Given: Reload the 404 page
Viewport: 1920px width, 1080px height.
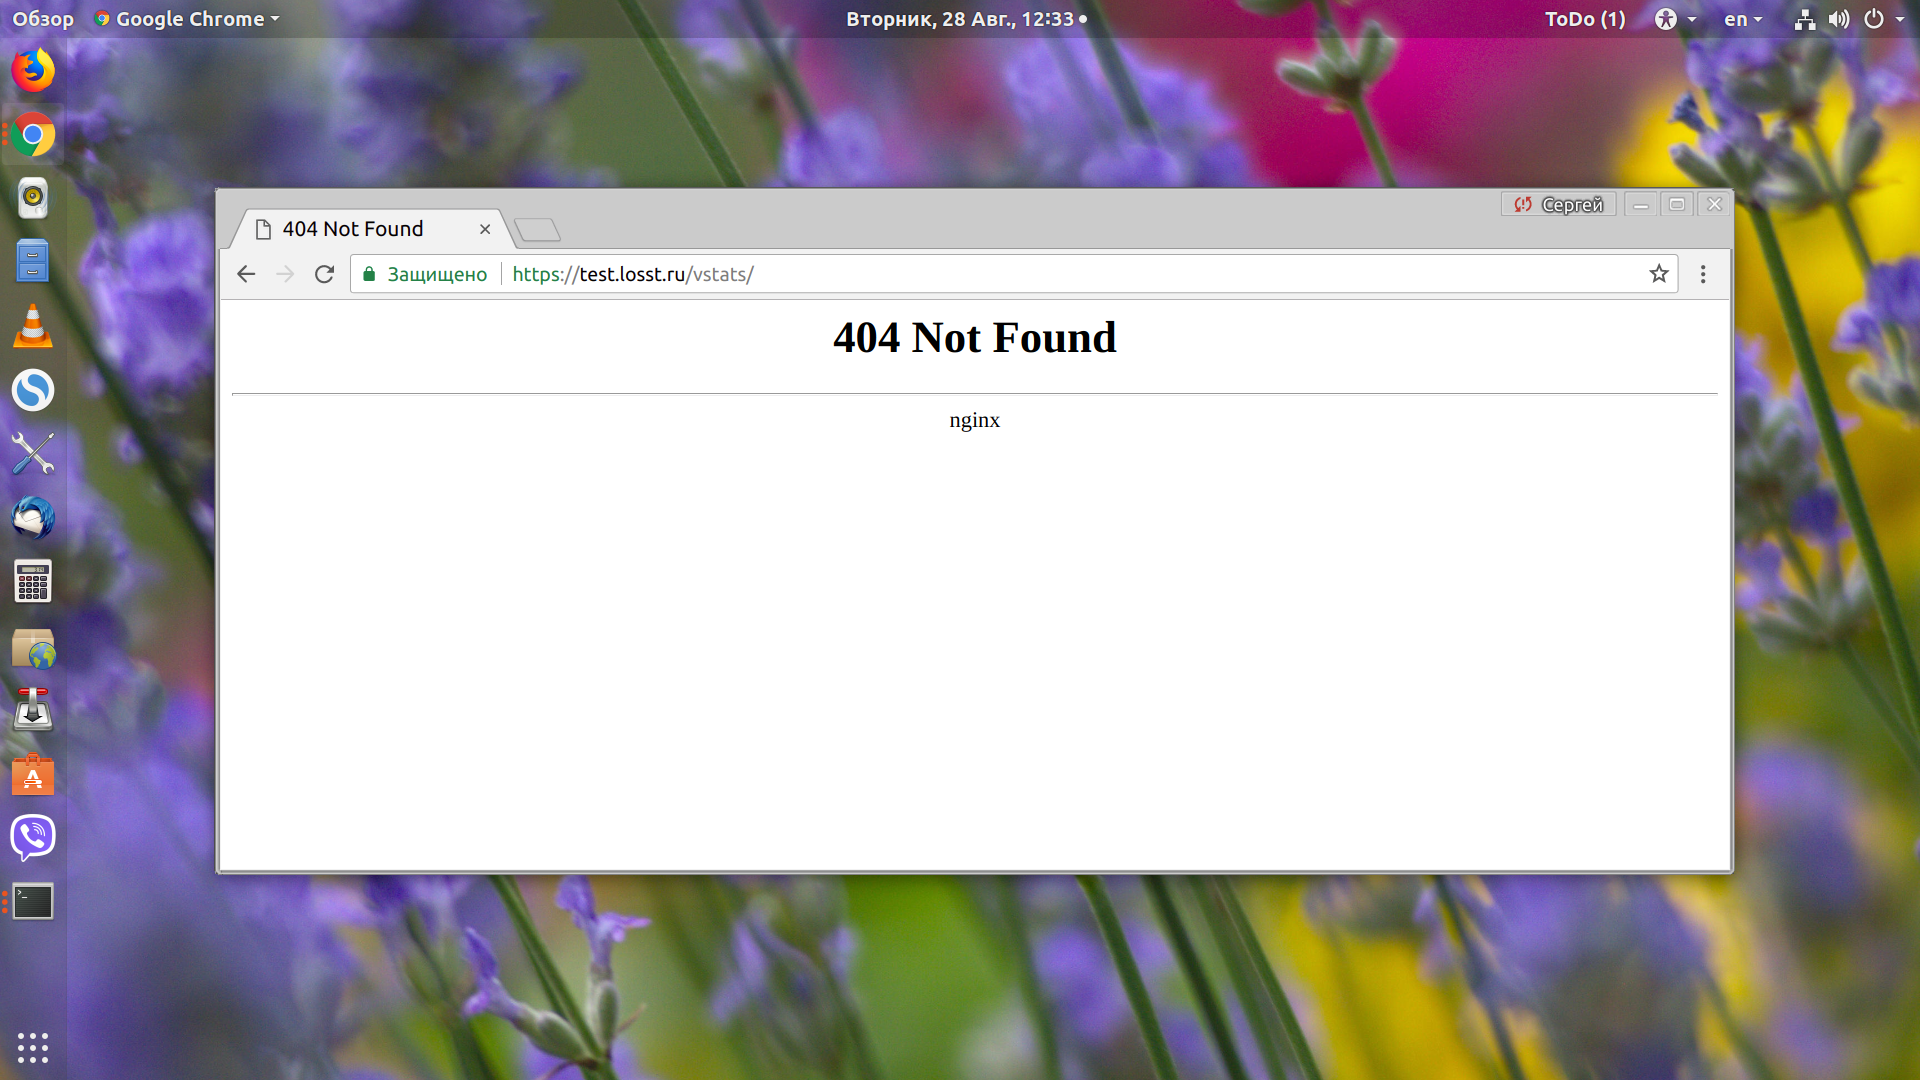Looking at the screenshot, I should coord(324,274).
